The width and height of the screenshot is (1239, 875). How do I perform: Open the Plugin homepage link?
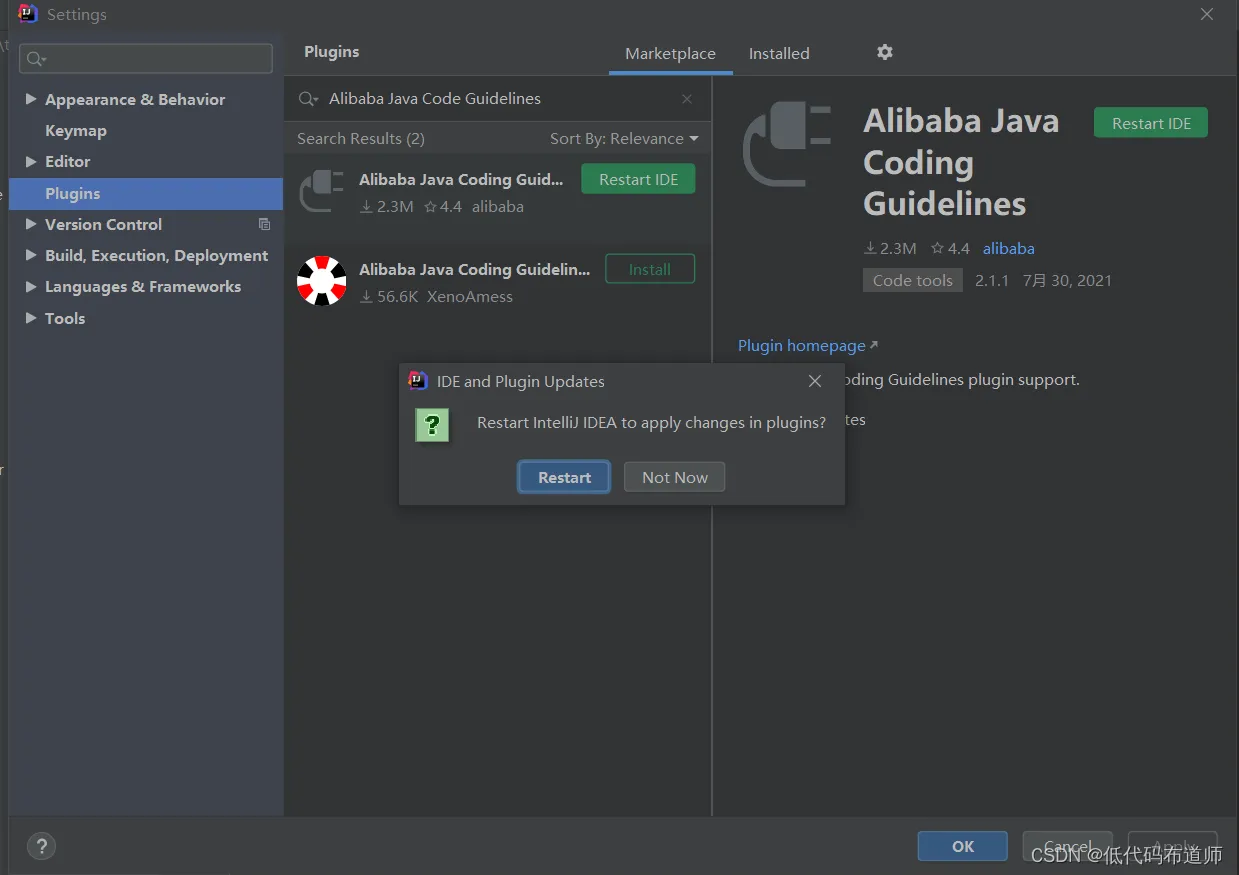[x=807, y=345]
